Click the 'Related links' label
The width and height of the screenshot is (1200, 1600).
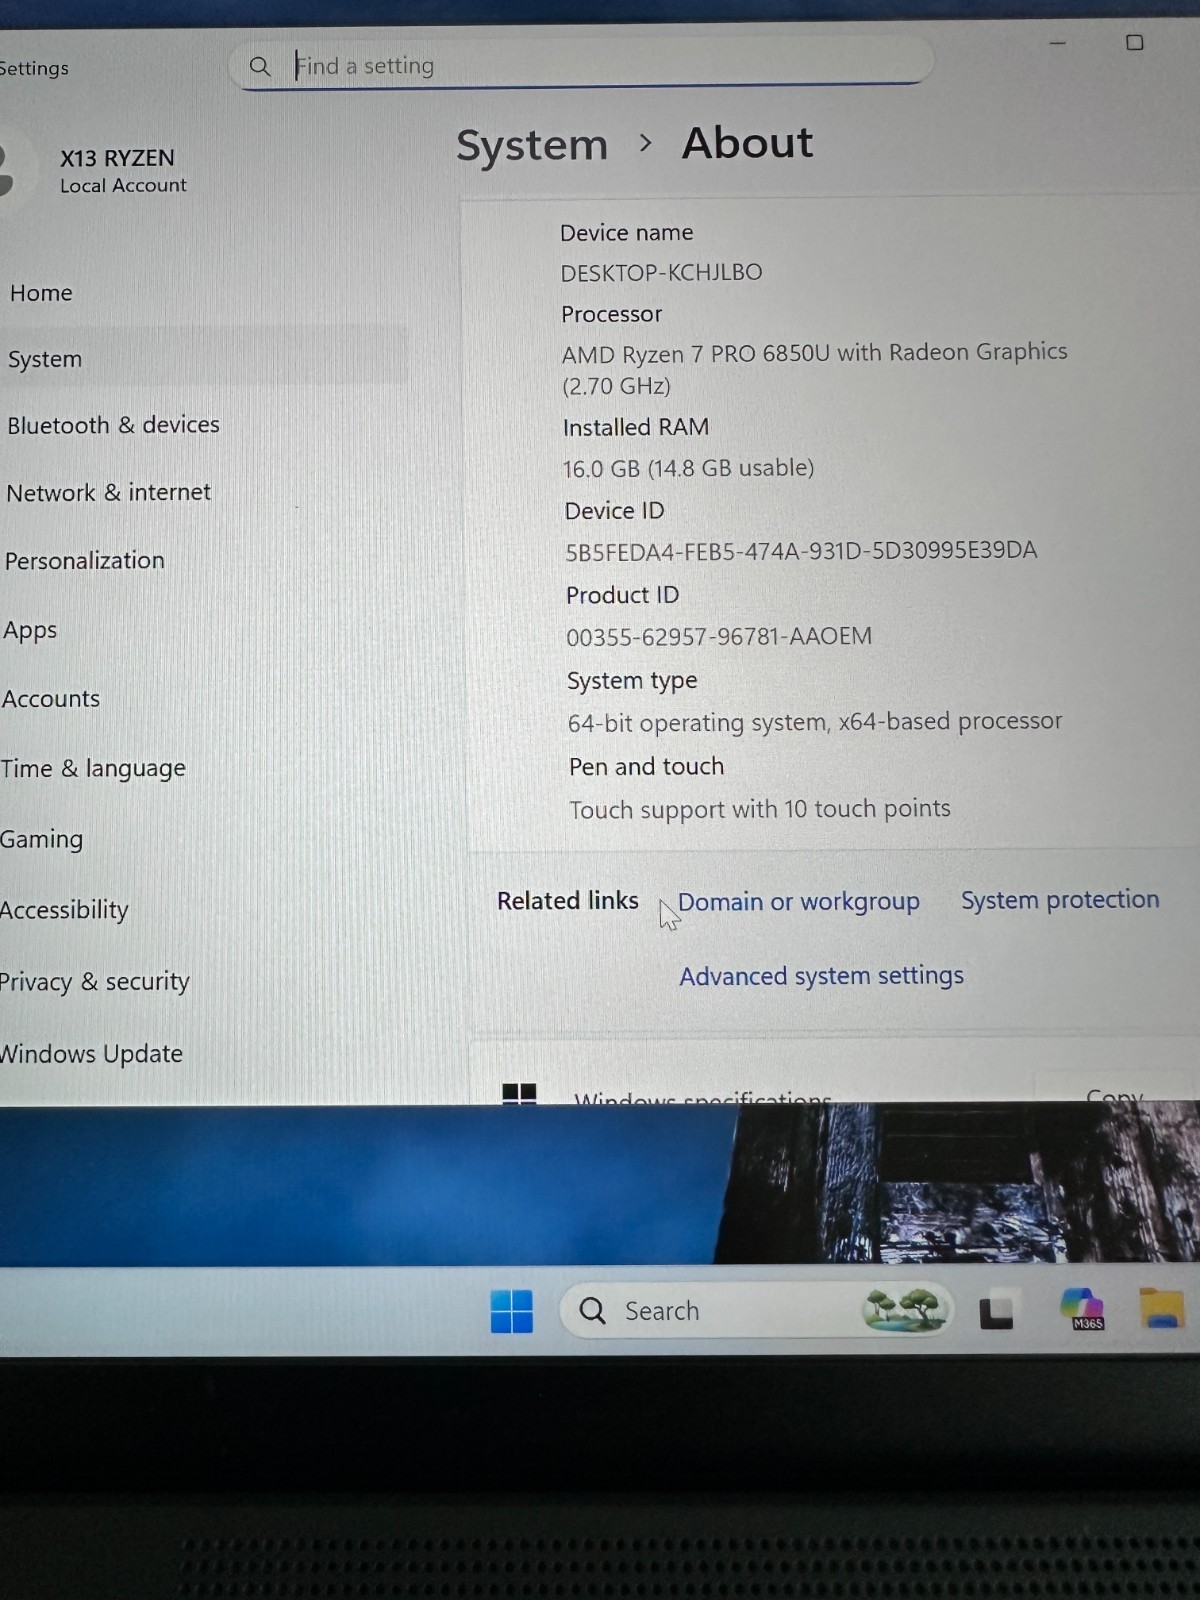point(567,901)
